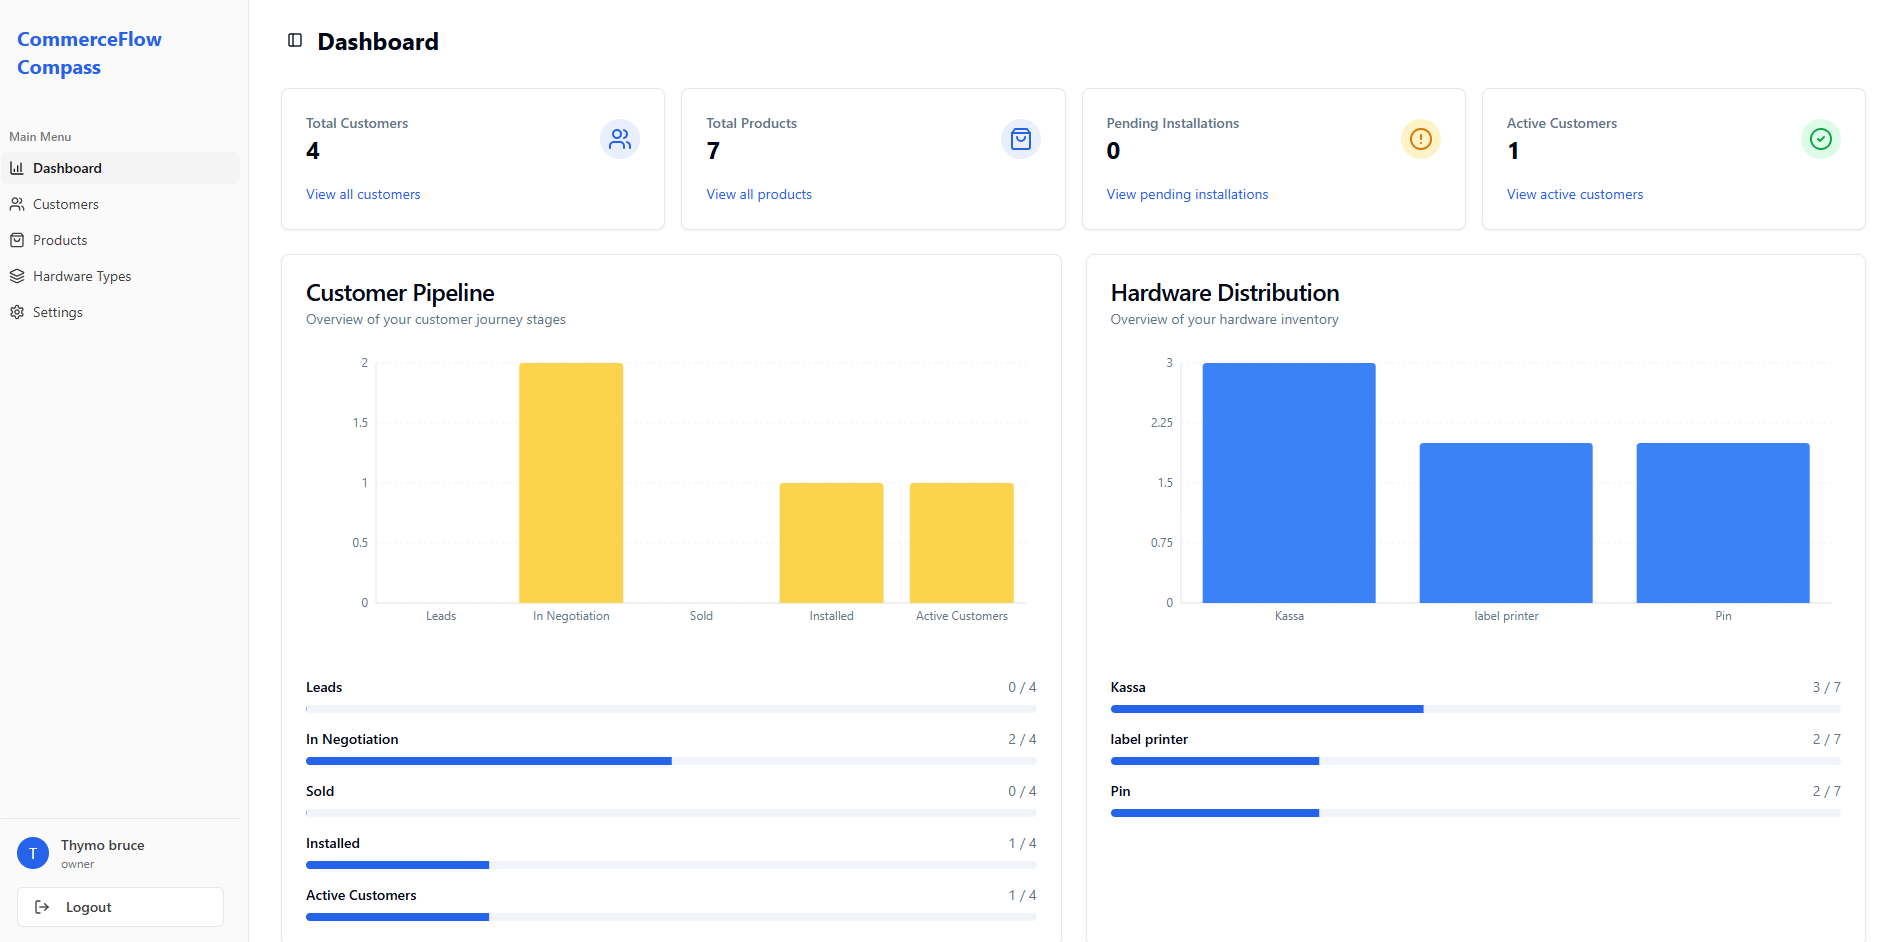This screenshot has height=942, width=1895.
Task: Click the In Negotiation progress bar
Action: tap(670, 761)
